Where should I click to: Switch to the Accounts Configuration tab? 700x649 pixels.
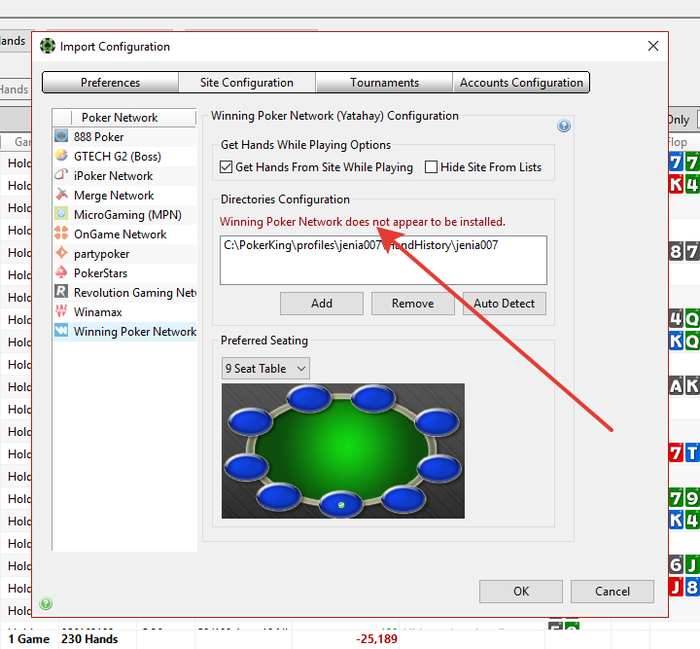coord(521,83)
